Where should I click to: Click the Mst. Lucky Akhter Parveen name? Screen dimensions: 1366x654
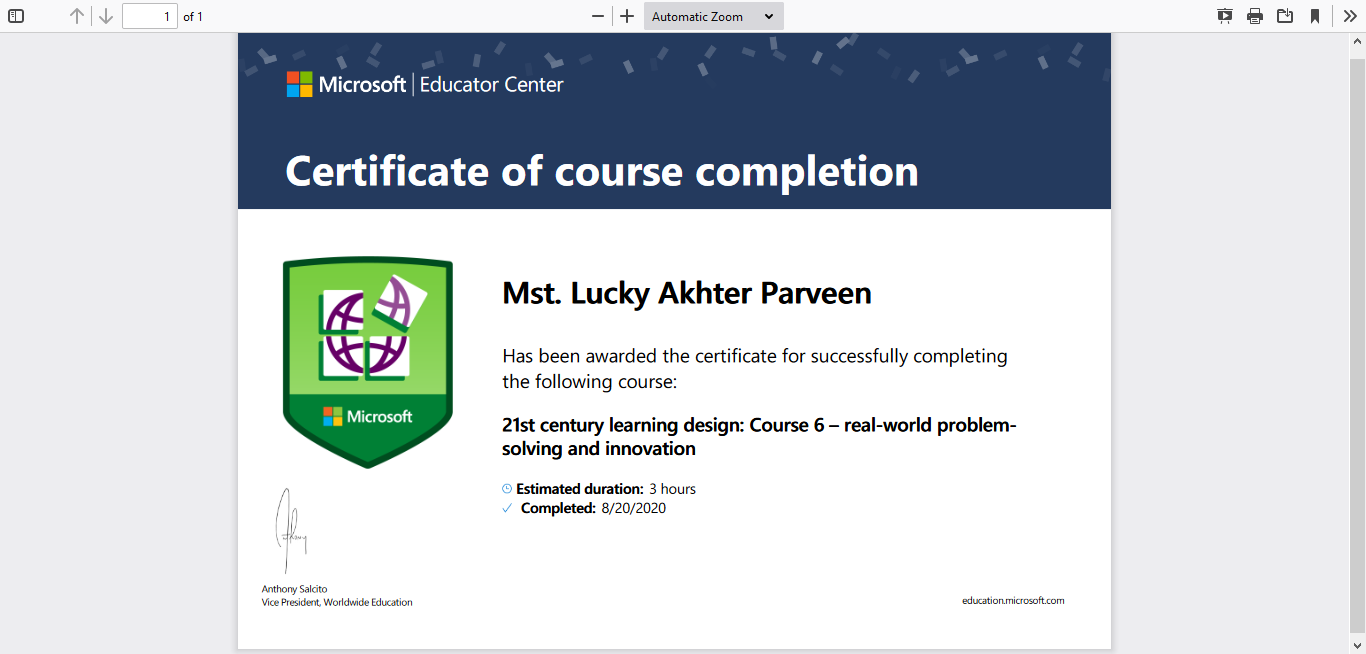(x=687, y=294)
